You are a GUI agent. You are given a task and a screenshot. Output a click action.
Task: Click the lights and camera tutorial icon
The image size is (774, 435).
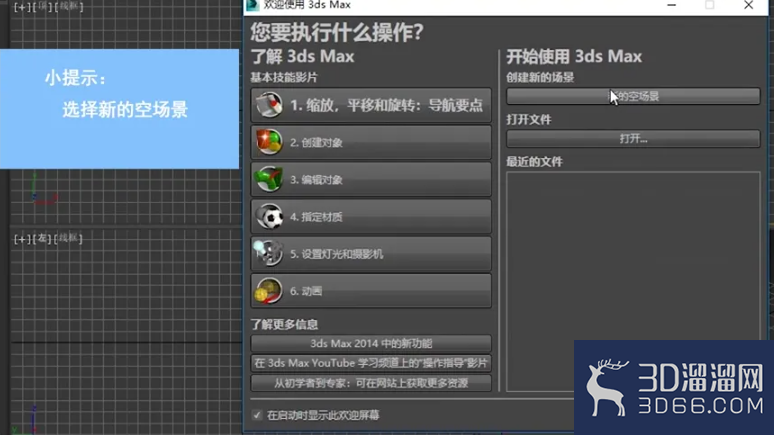click(268, 253)
